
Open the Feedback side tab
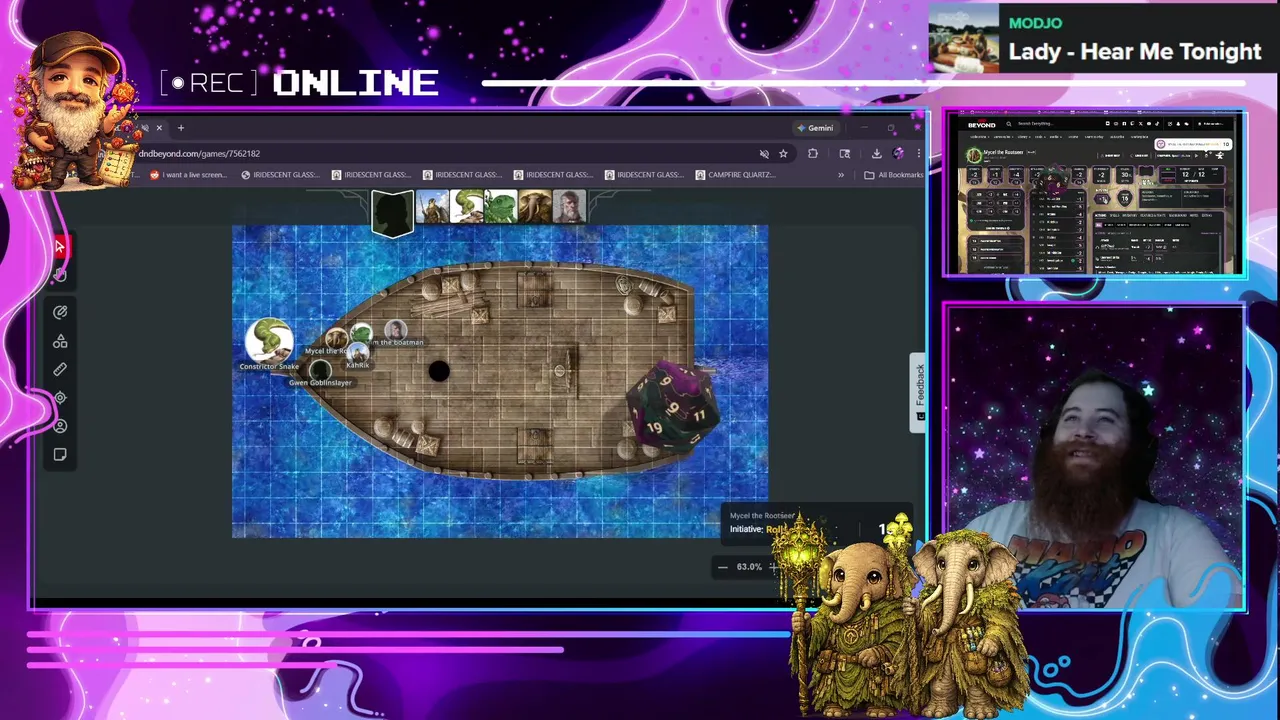click(918, 392)
